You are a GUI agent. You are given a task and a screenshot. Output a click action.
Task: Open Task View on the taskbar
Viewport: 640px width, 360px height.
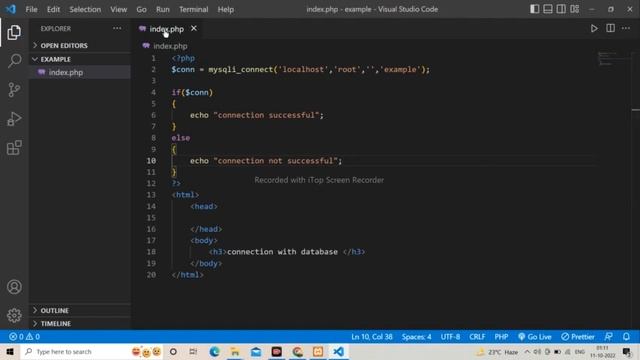coord(193,351)
